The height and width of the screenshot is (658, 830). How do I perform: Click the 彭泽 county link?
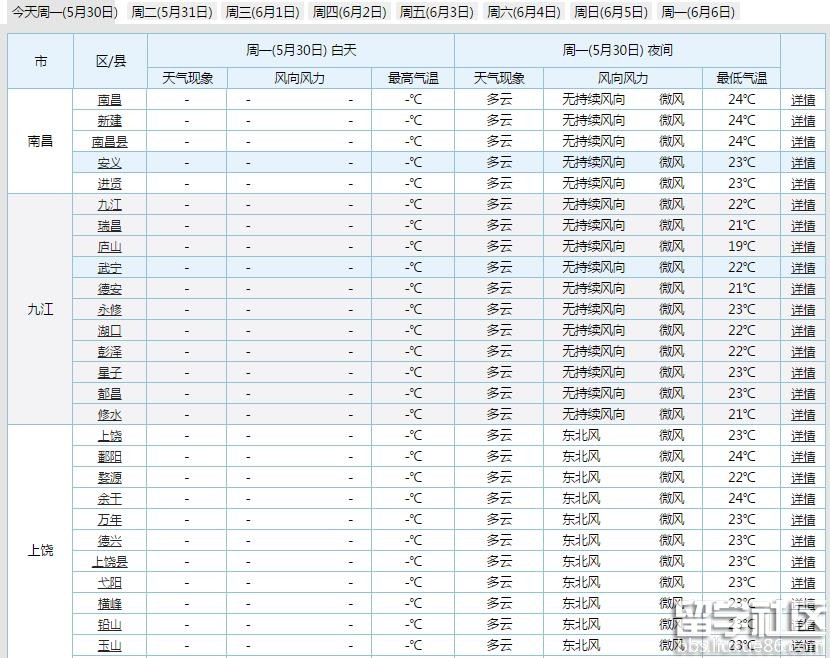[110, 351]
